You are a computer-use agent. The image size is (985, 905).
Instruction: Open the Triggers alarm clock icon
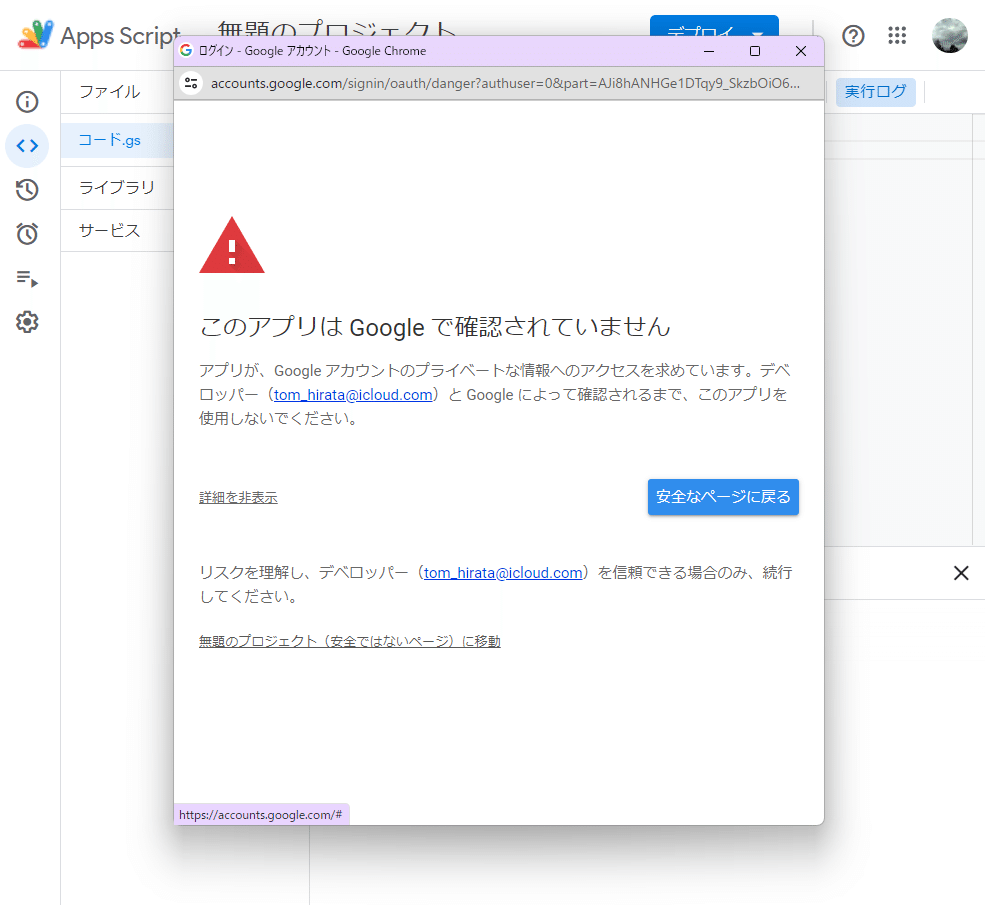27,234
